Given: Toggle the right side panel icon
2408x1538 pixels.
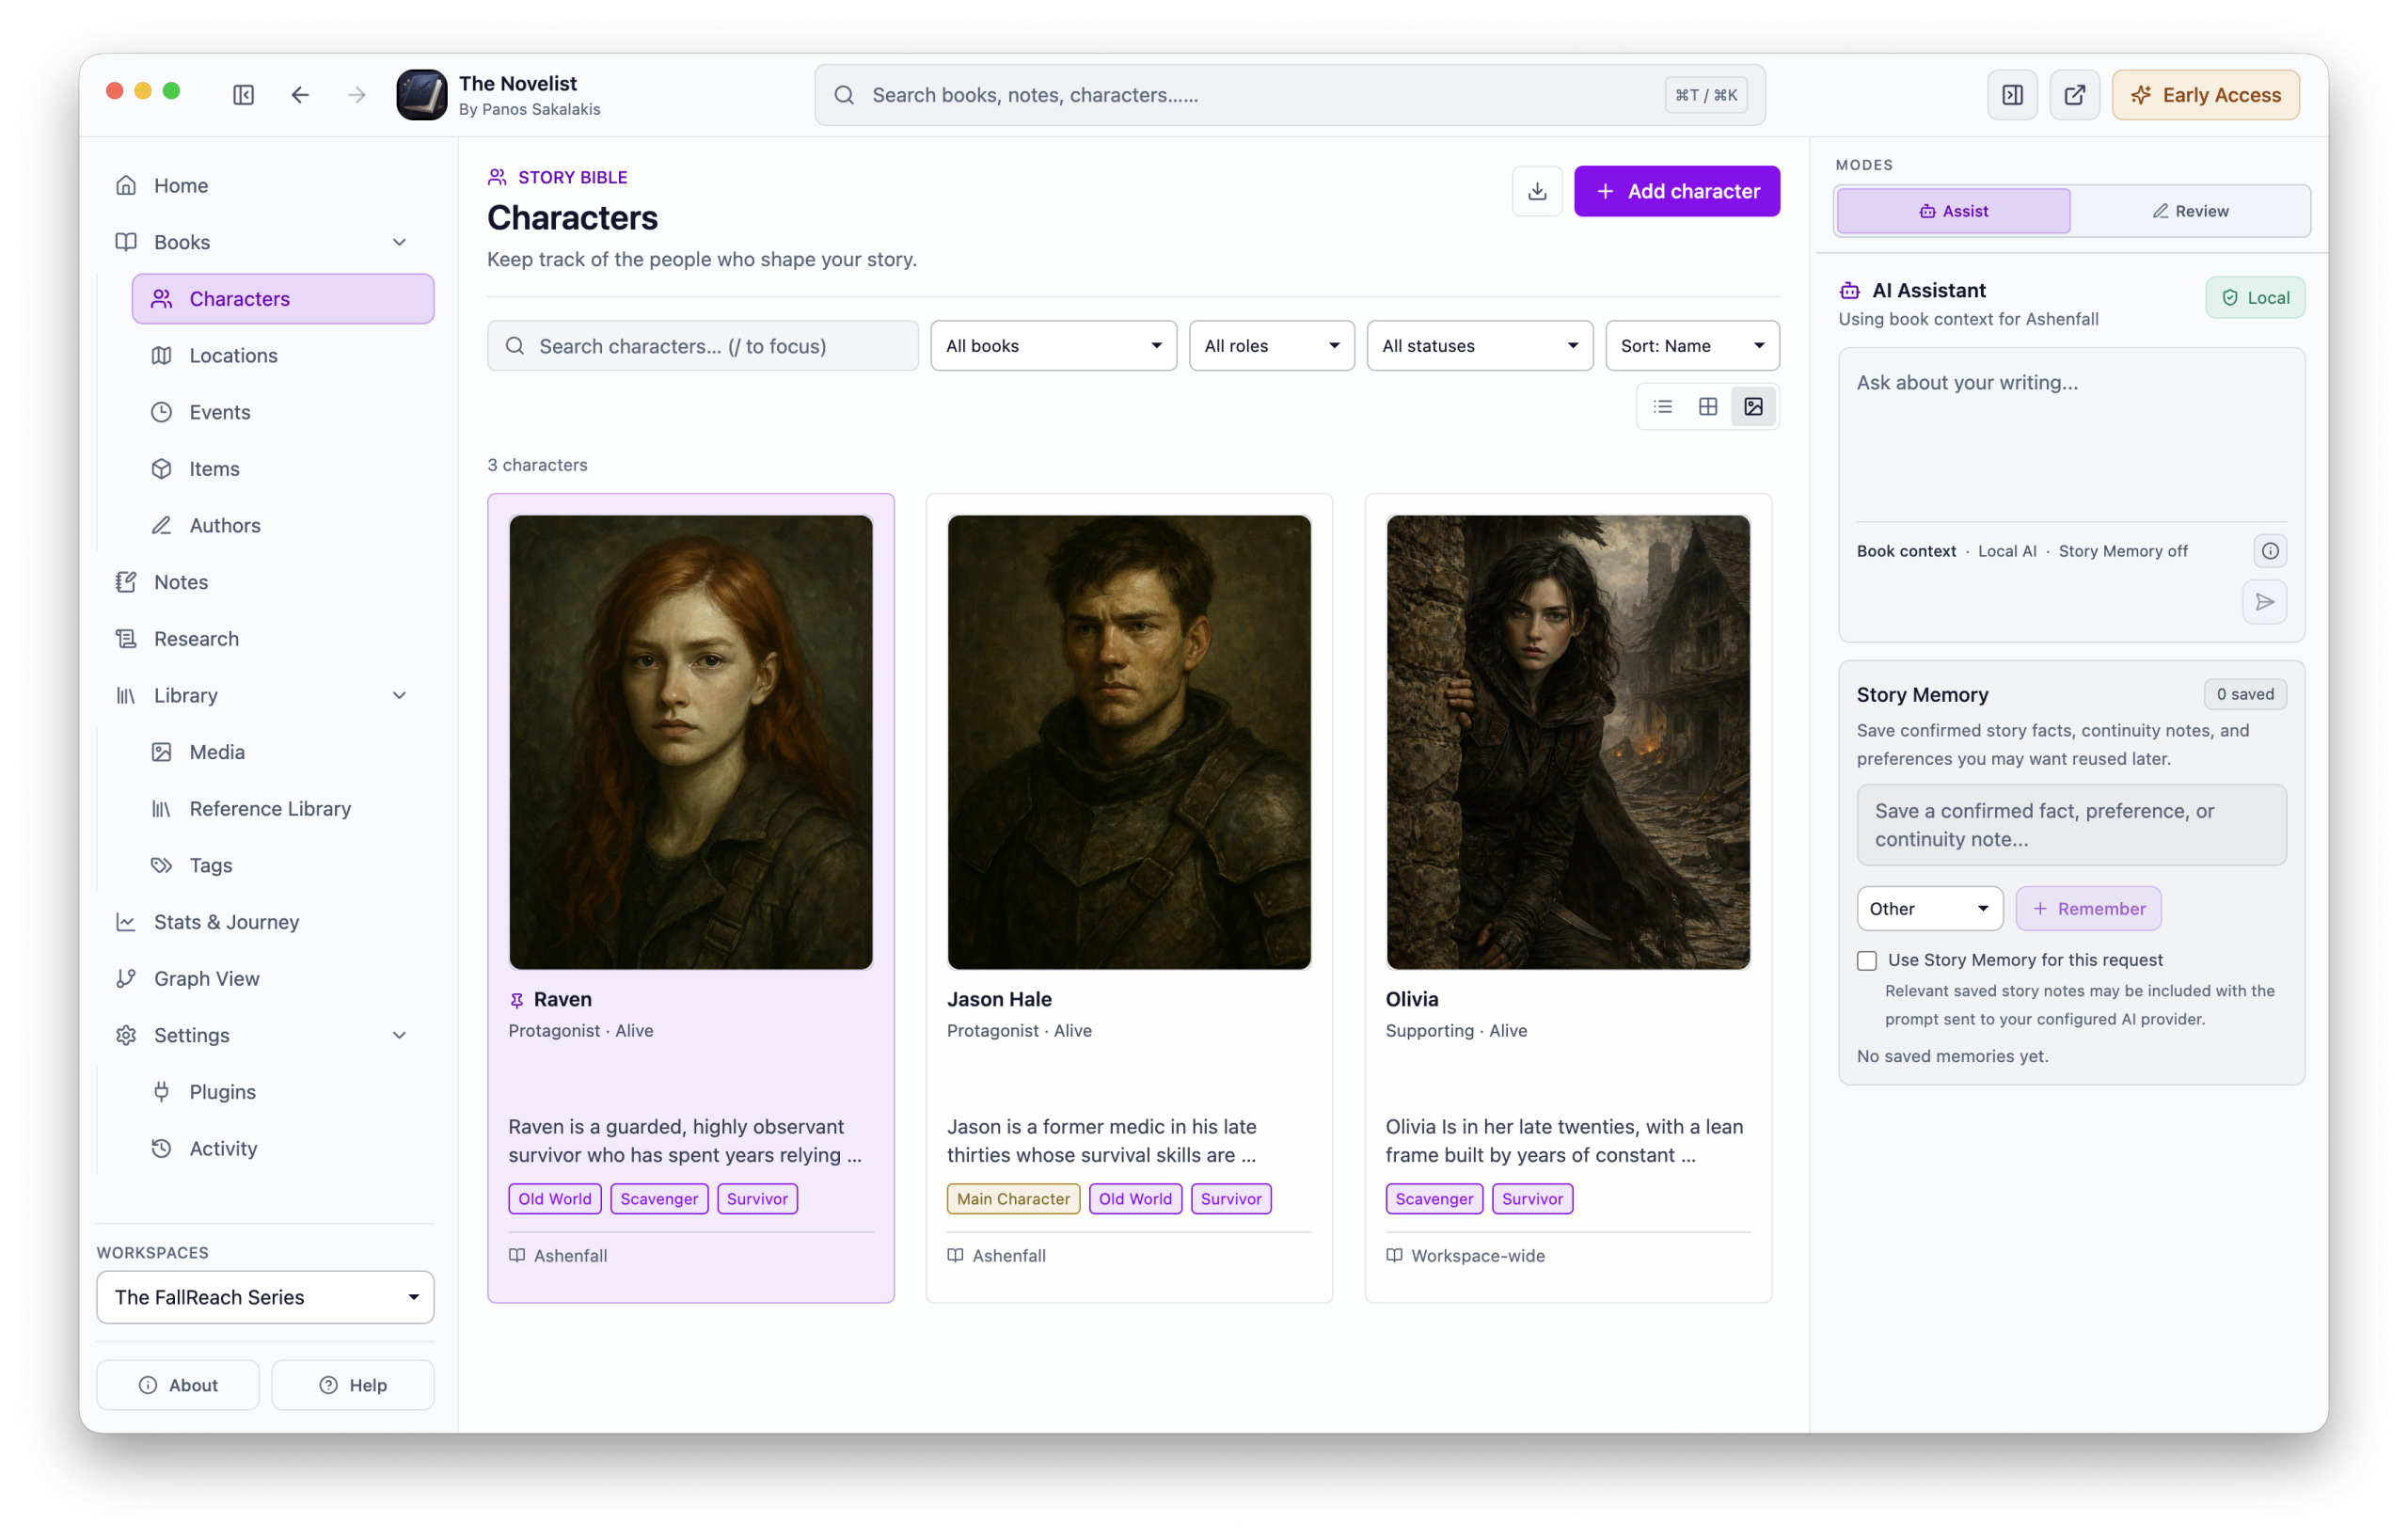Looking at the screenshot, I should pyautogui.click(x=2012, y=95).
